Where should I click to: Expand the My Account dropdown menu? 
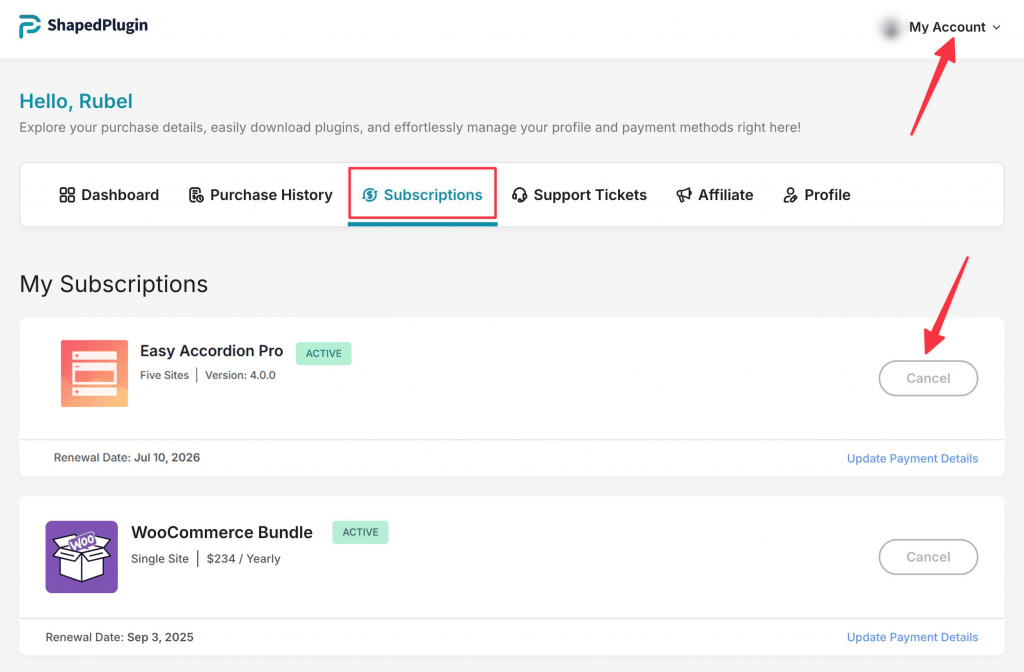click(946, 28)
